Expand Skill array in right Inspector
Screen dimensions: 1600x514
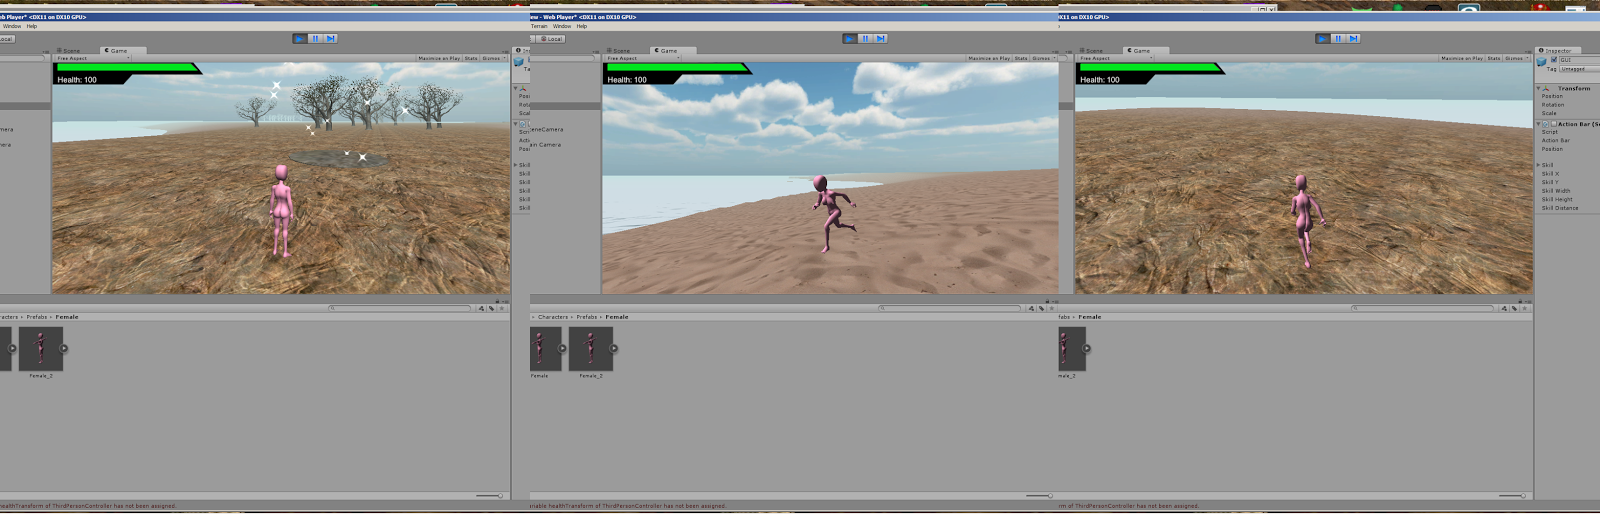(1539, 165)
